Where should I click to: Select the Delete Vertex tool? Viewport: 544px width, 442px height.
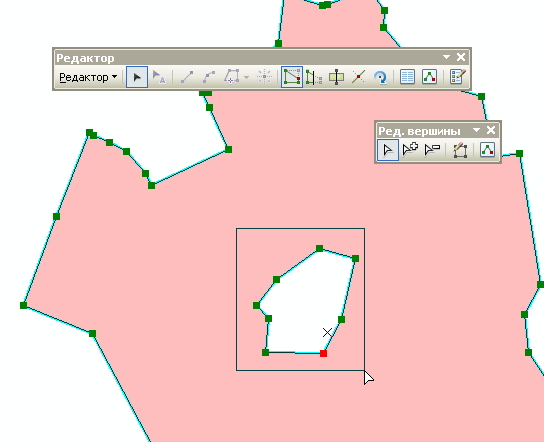pos(432,150)
